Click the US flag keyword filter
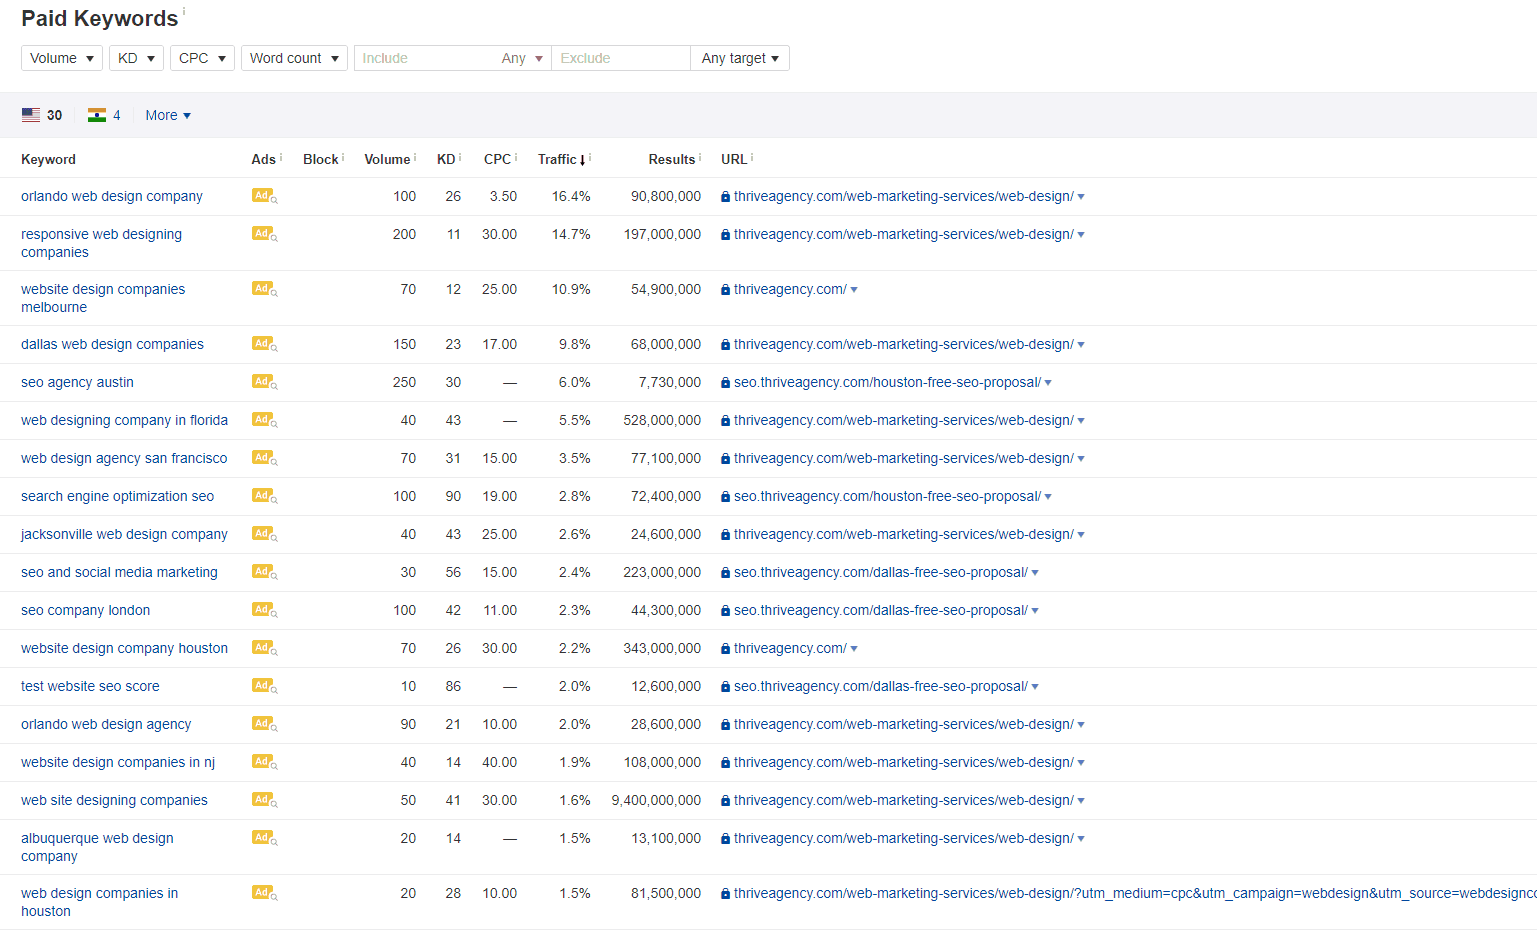Screen dimensions: 1537x934 pos(31,114)
